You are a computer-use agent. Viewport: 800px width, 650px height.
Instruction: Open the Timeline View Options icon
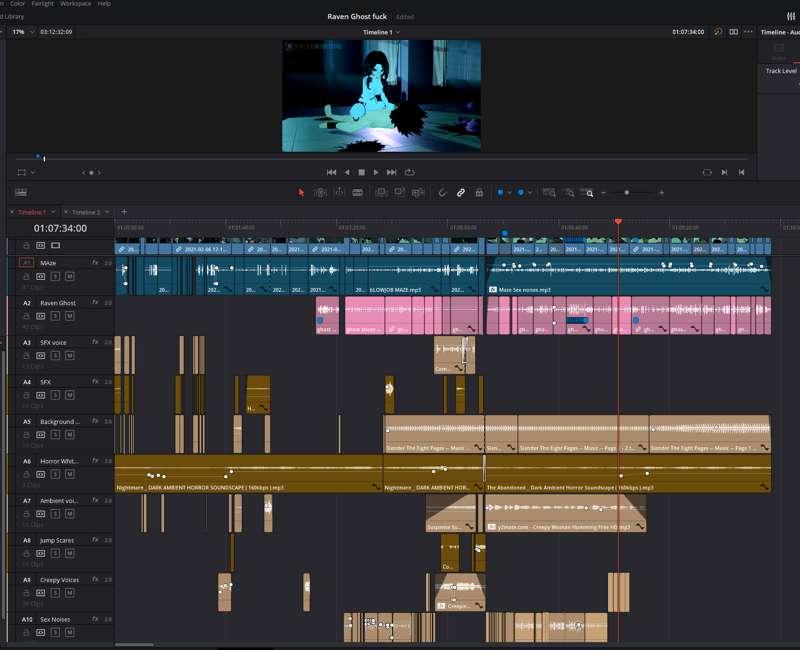[x=21, y=192]
